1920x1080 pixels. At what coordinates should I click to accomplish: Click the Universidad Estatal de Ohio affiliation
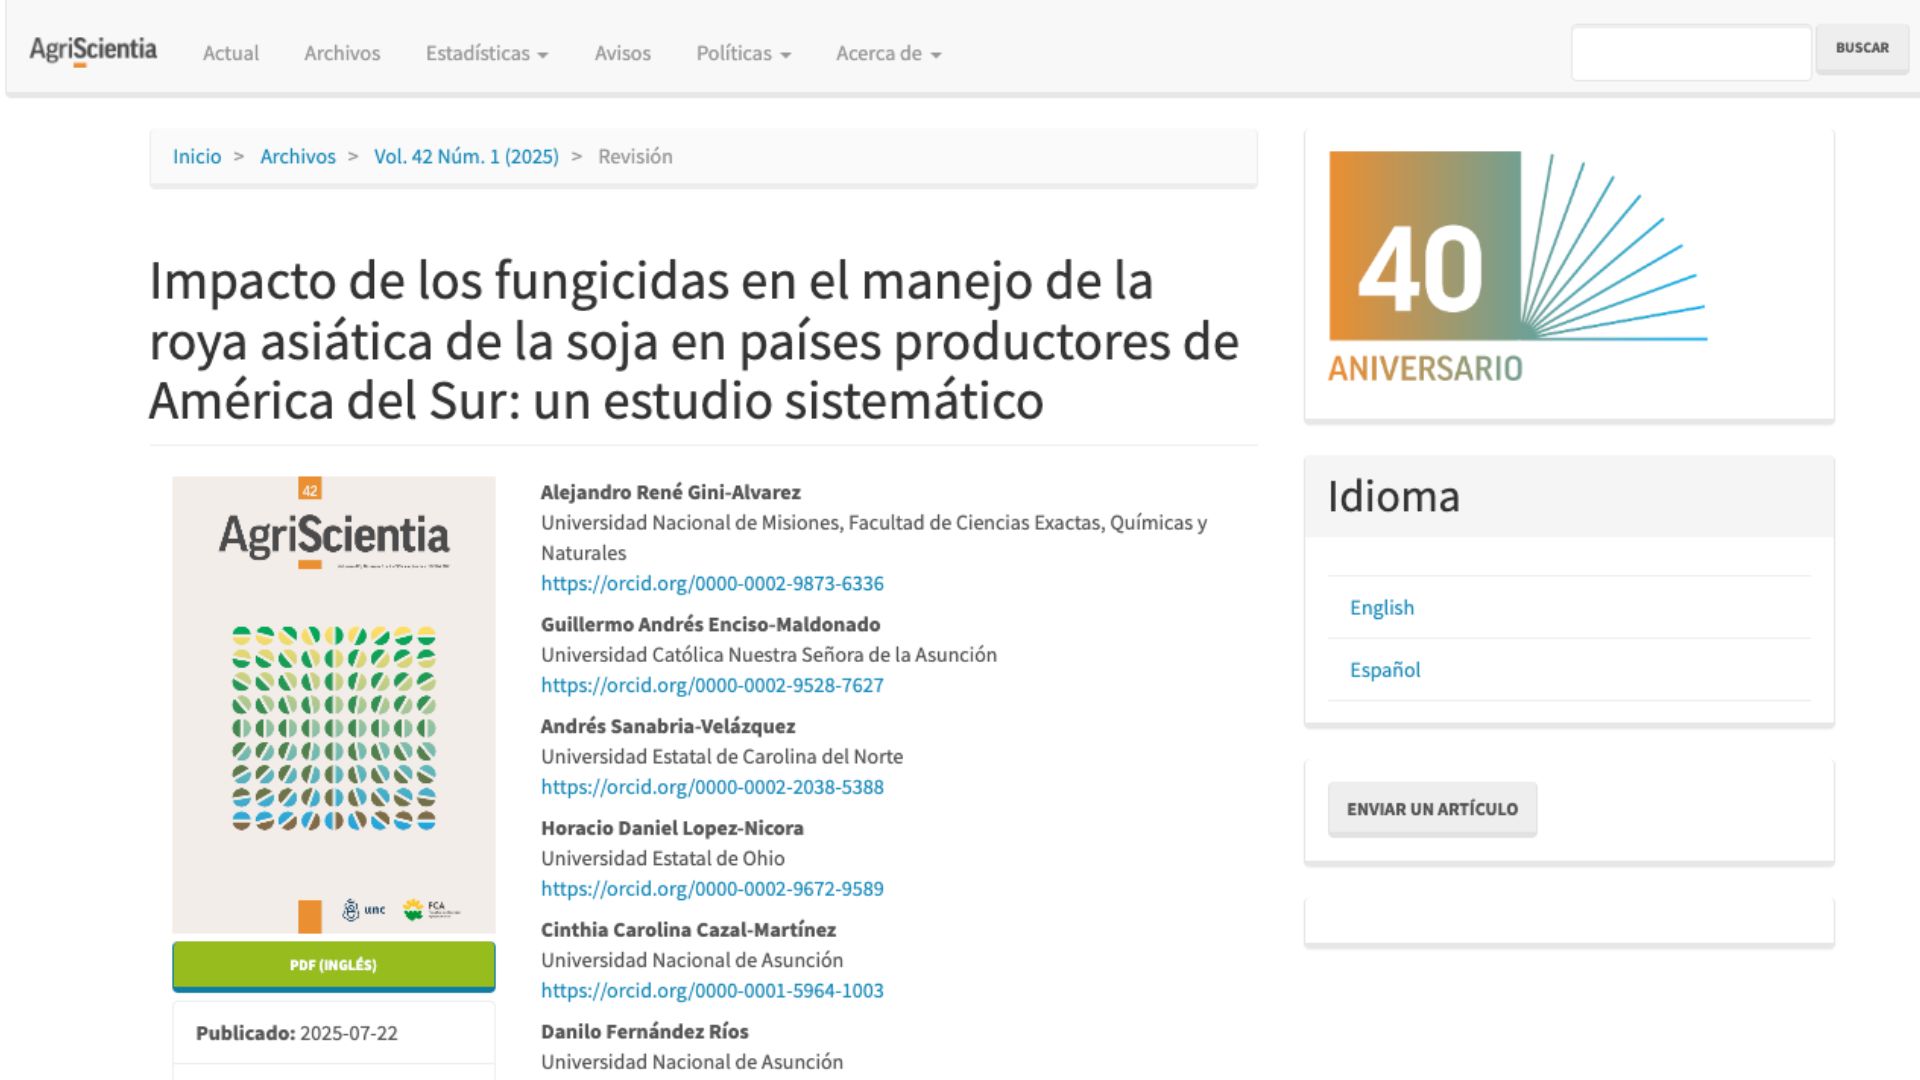pos(663,858)
